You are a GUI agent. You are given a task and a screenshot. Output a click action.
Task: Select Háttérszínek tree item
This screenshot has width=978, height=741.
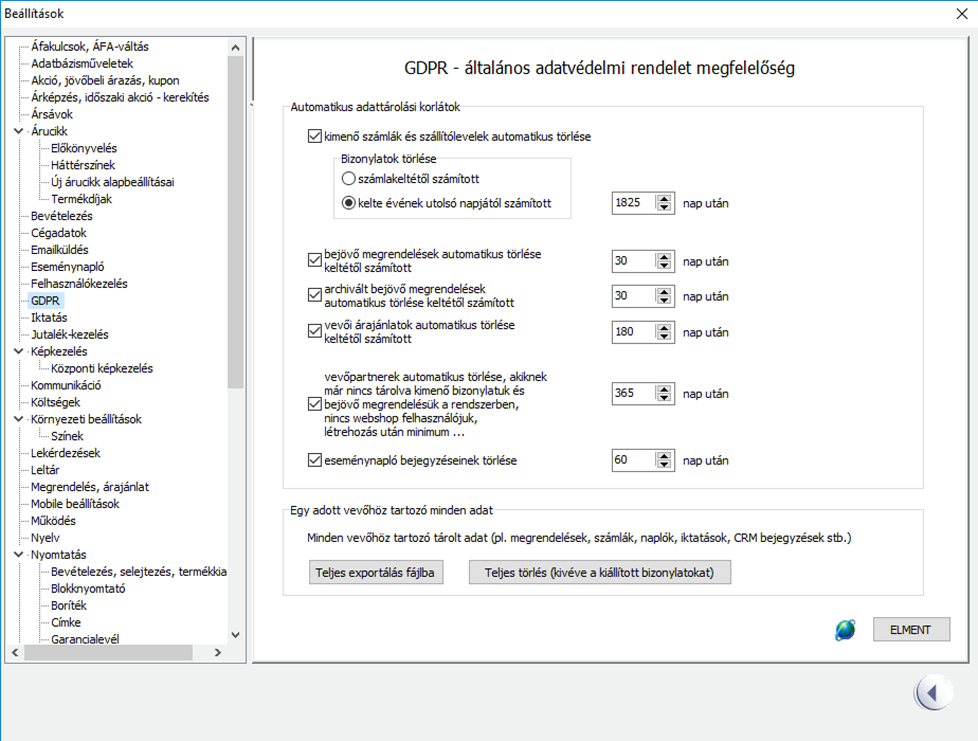click(83, 165)
